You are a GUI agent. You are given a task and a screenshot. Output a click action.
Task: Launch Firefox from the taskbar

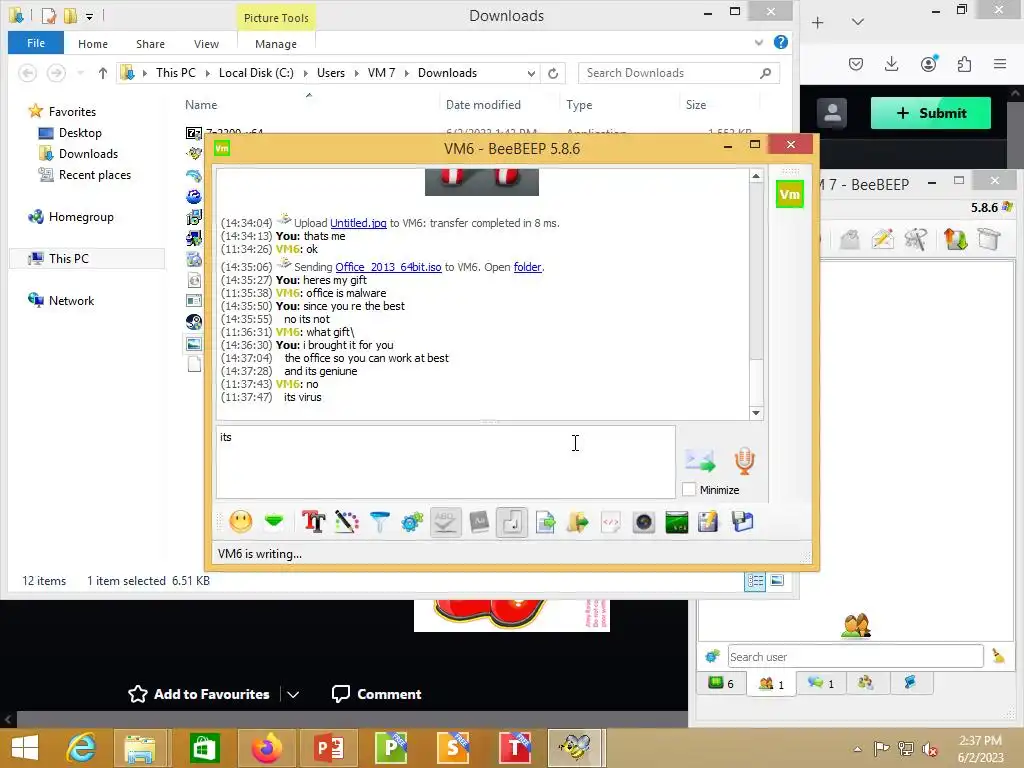[266, 748]
